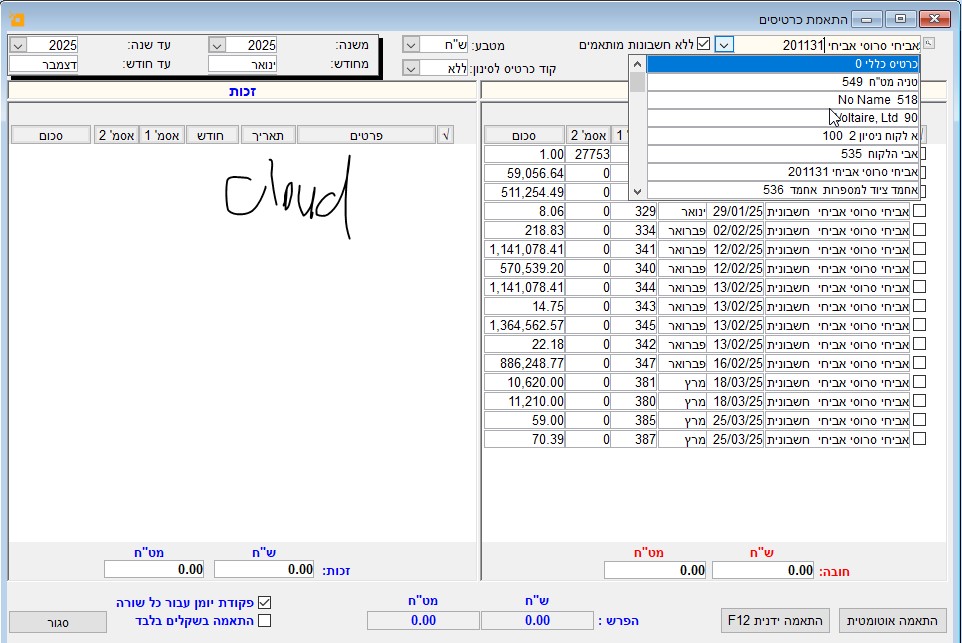
Task: Click the orange app logo in the title bar
Action: (x=16, y=18)
